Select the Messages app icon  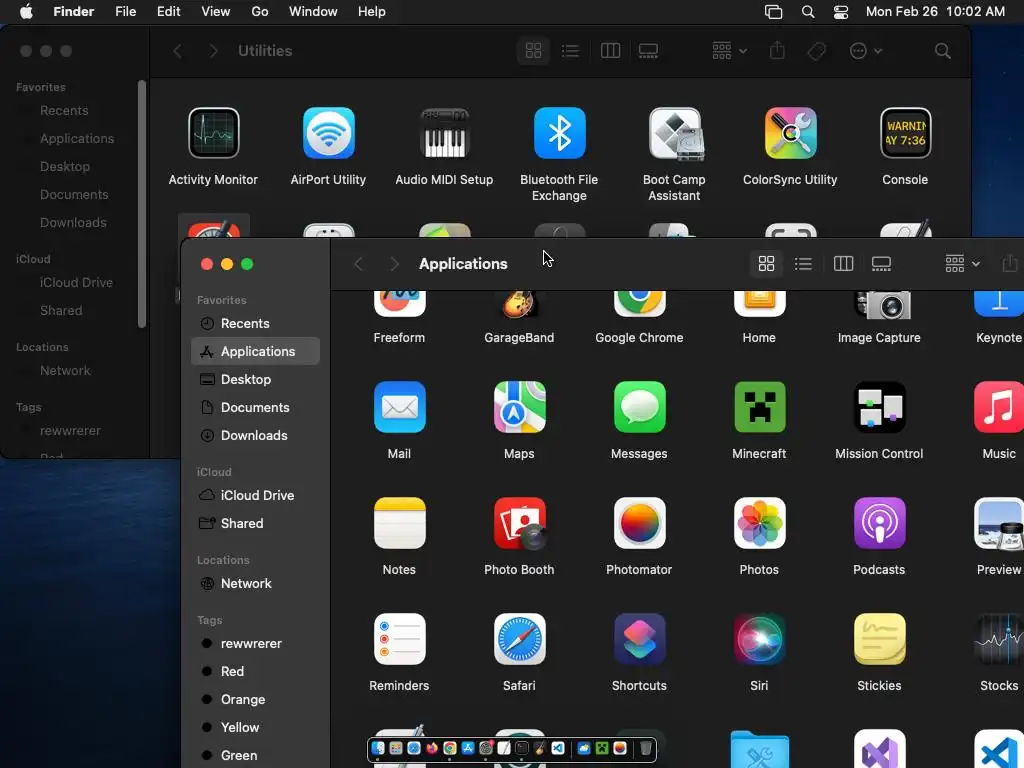(639, 408)
